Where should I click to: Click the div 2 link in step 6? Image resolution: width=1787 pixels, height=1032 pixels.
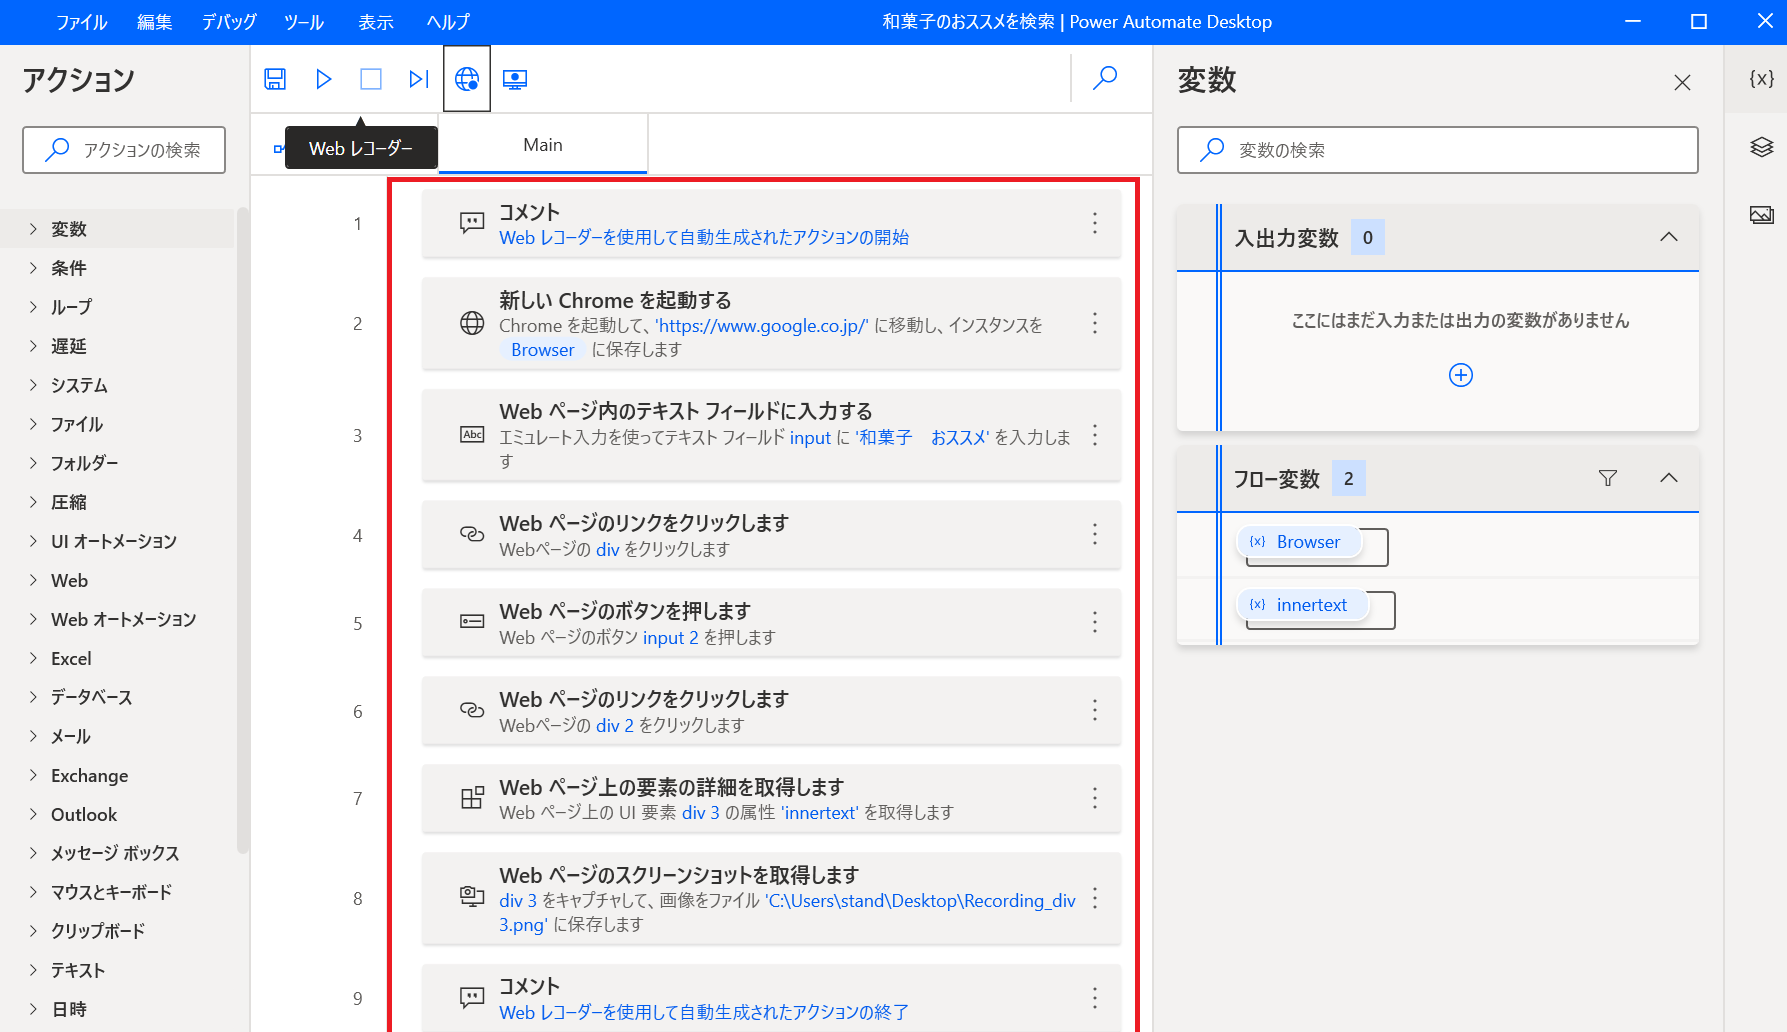[x=615, y=726]
